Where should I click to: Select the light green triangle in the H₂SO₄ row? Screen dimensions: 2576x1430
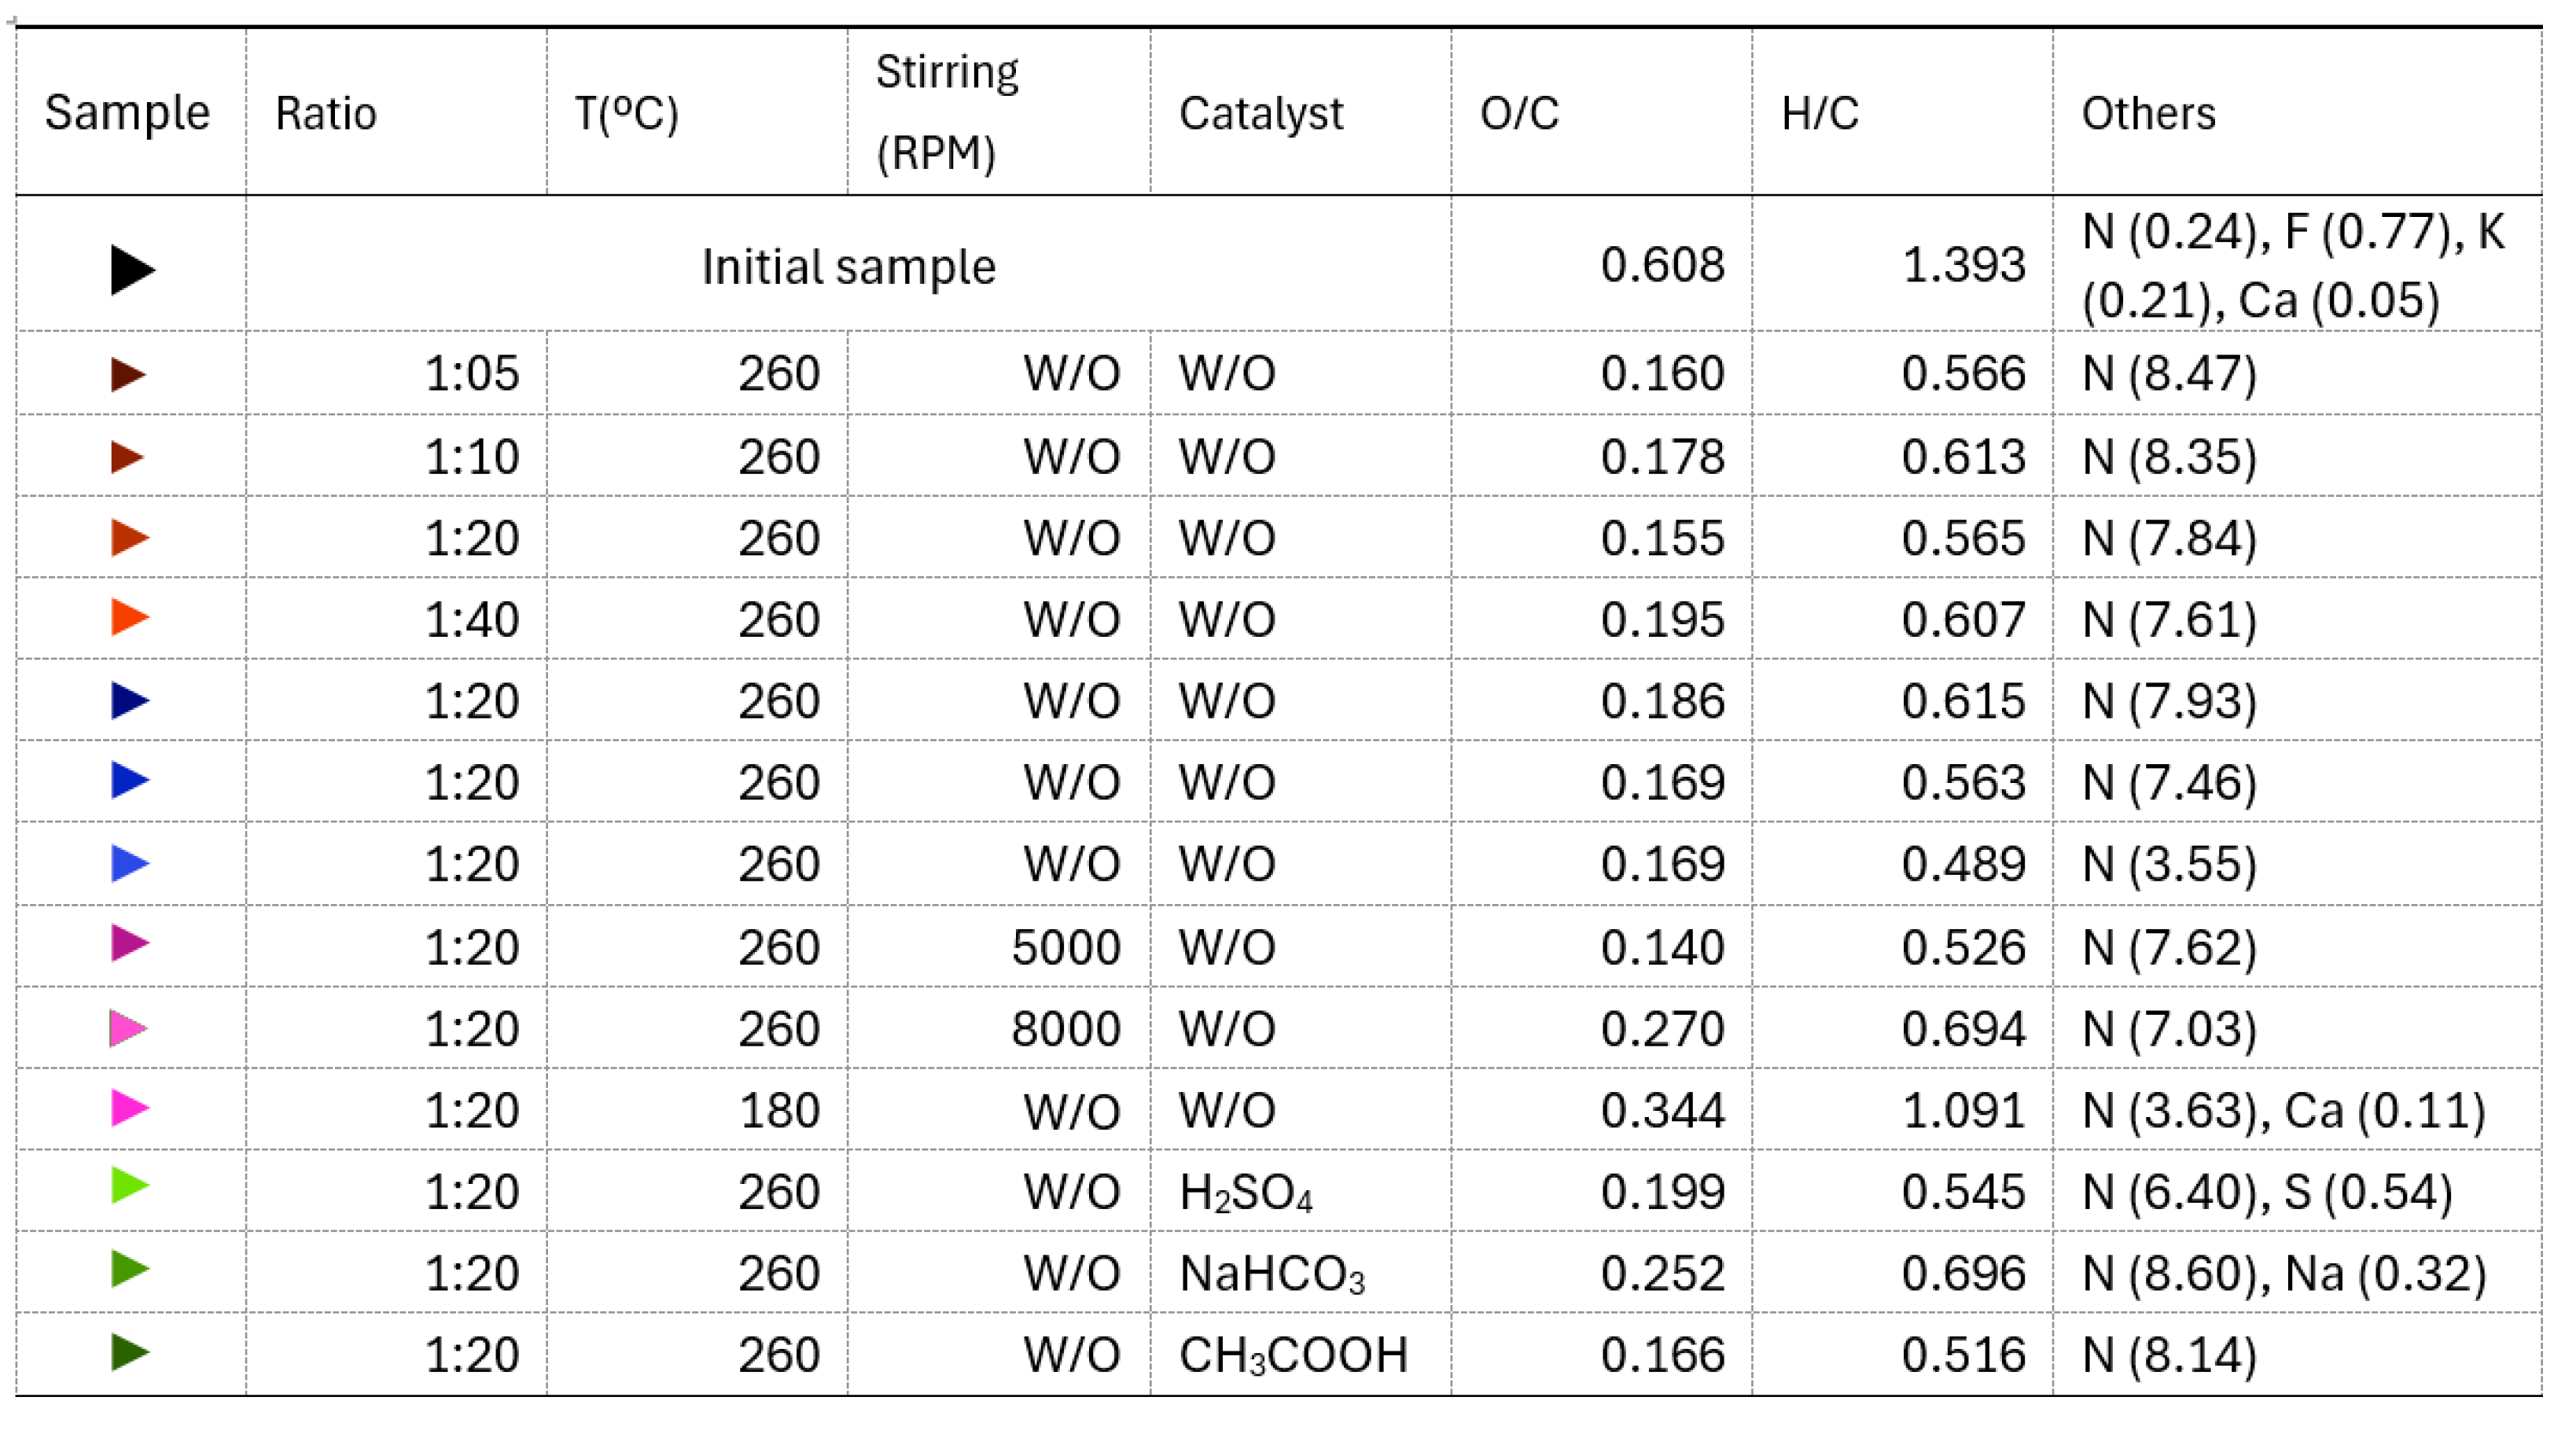tap(129, 1187)
